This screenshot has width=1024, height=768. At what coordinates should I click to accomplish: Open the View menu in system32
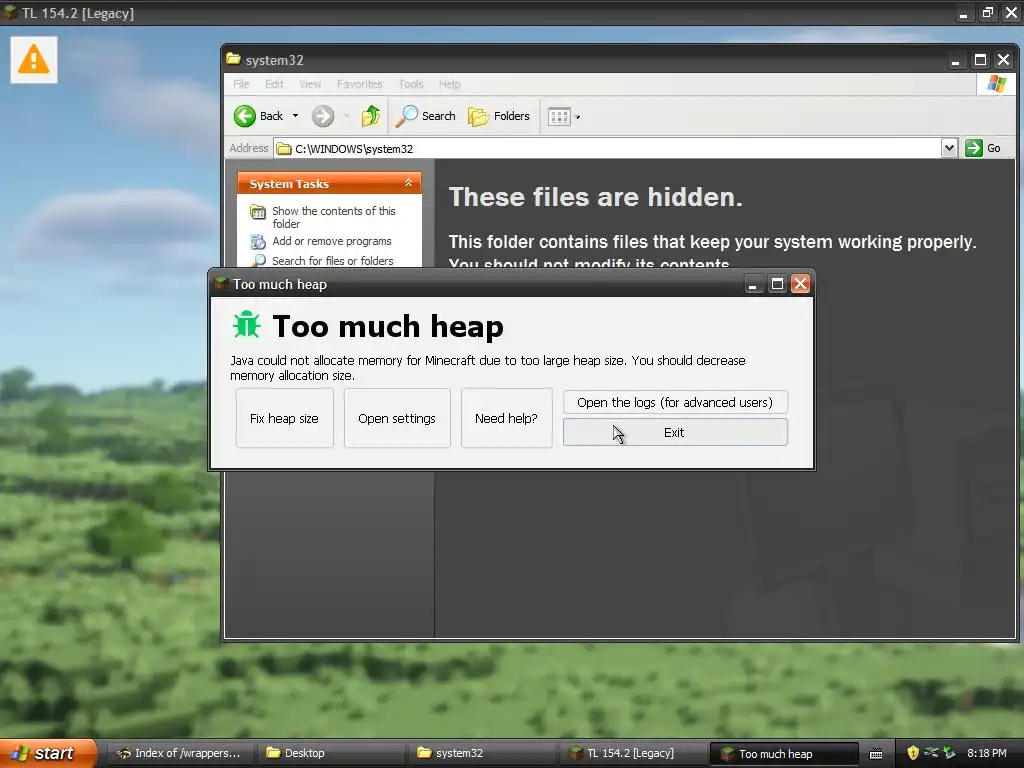pos(310,84)
